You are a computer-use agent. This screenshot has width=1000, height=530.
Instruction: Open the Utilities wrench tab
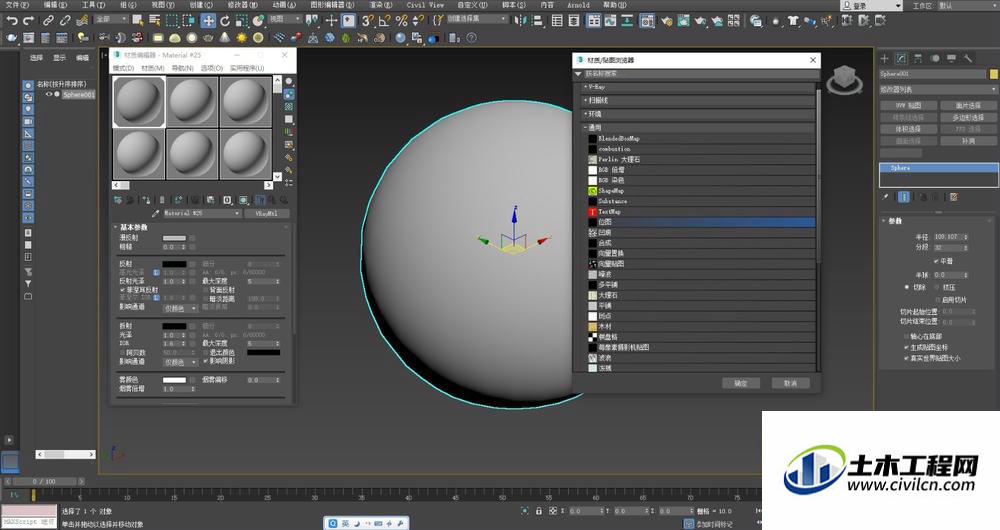pos(968,58)
